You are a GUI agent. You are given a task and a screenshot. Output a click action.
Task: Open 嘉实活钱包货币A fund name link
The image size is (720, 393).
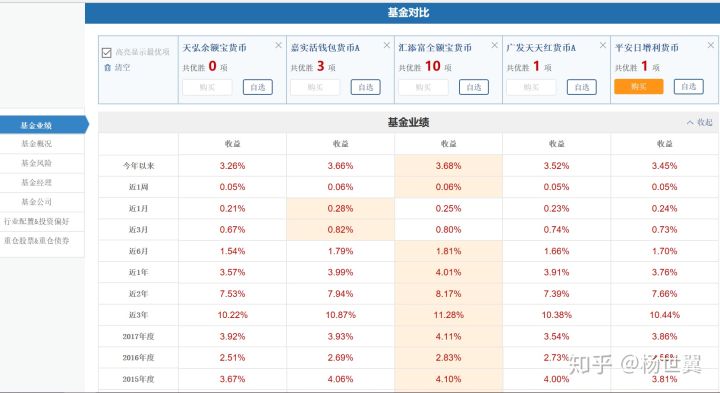tap(325, 48)
